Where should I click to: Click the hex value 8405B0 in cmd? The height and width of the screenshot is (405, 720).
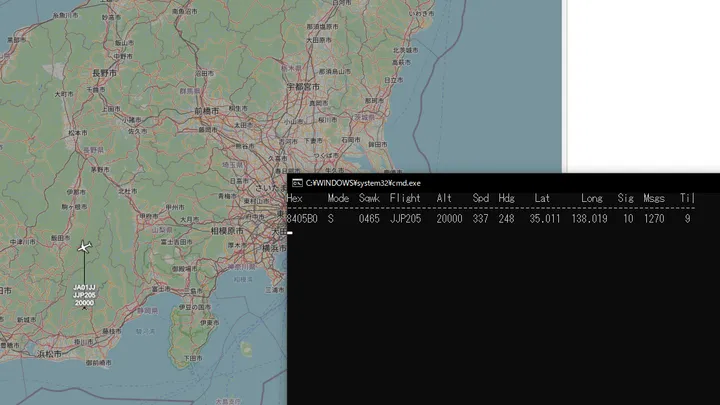[x=302, y=219]
